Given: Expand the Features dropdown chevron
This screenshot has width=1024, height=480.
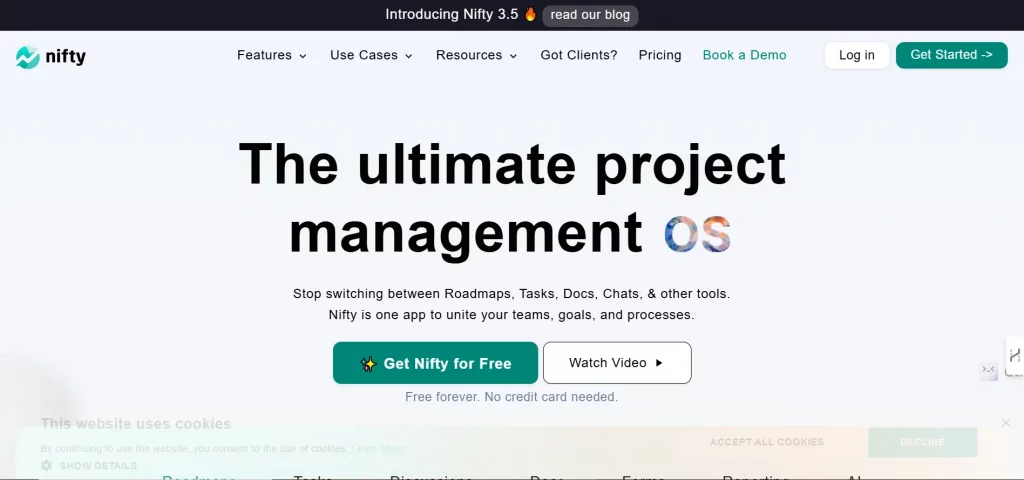Looking at the screenshot, I should tap(303, 56).
